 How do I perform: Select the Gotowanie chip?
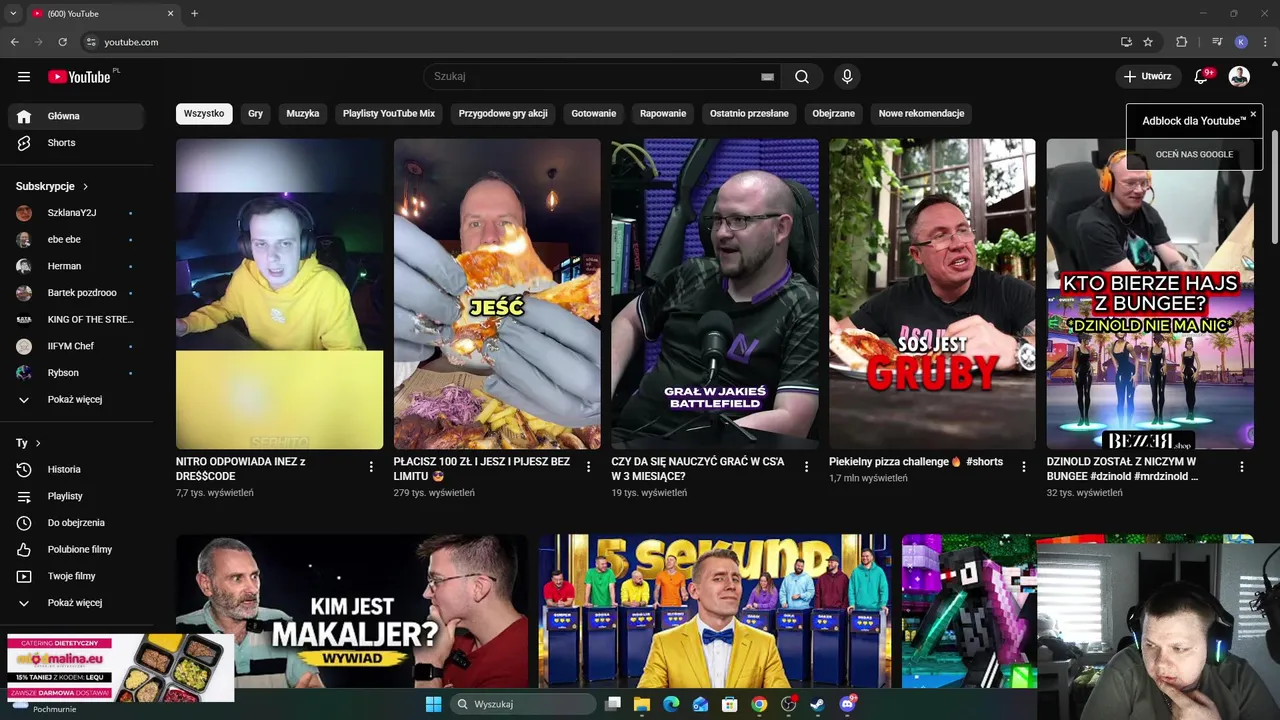[x=594, y=113]
